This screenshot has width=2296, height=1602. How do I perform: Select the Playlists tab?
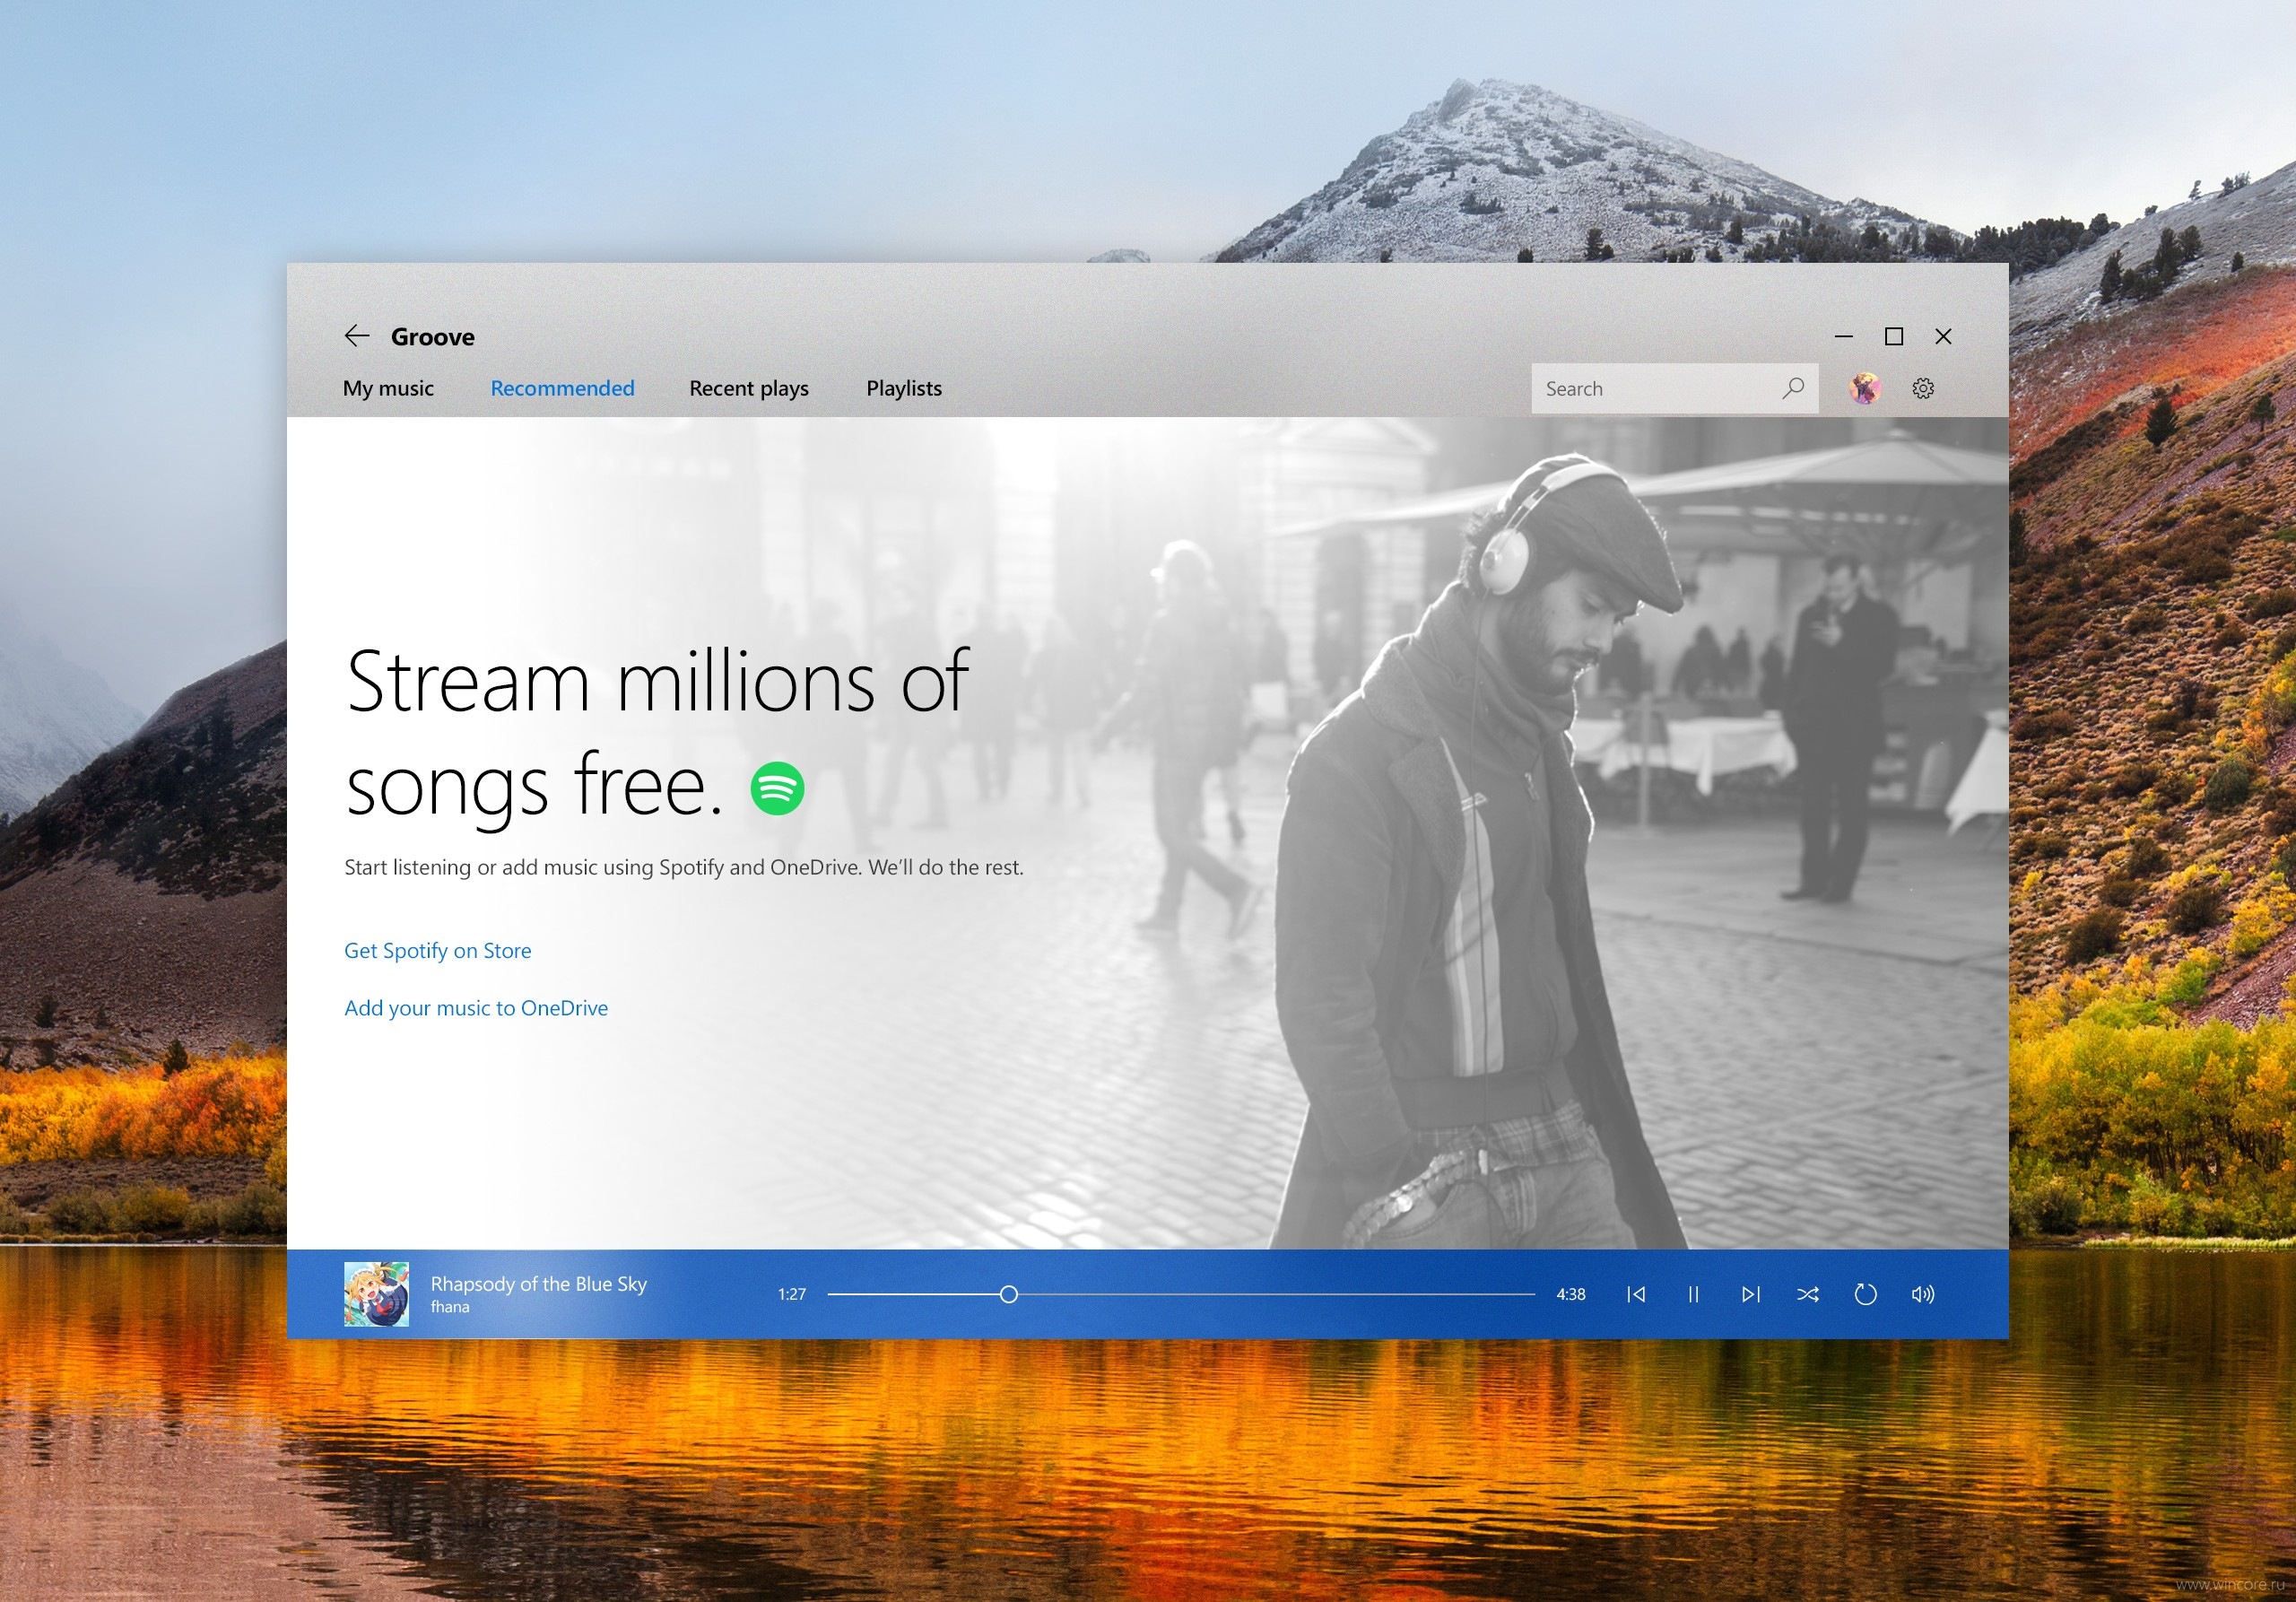(x=904, y=388)
